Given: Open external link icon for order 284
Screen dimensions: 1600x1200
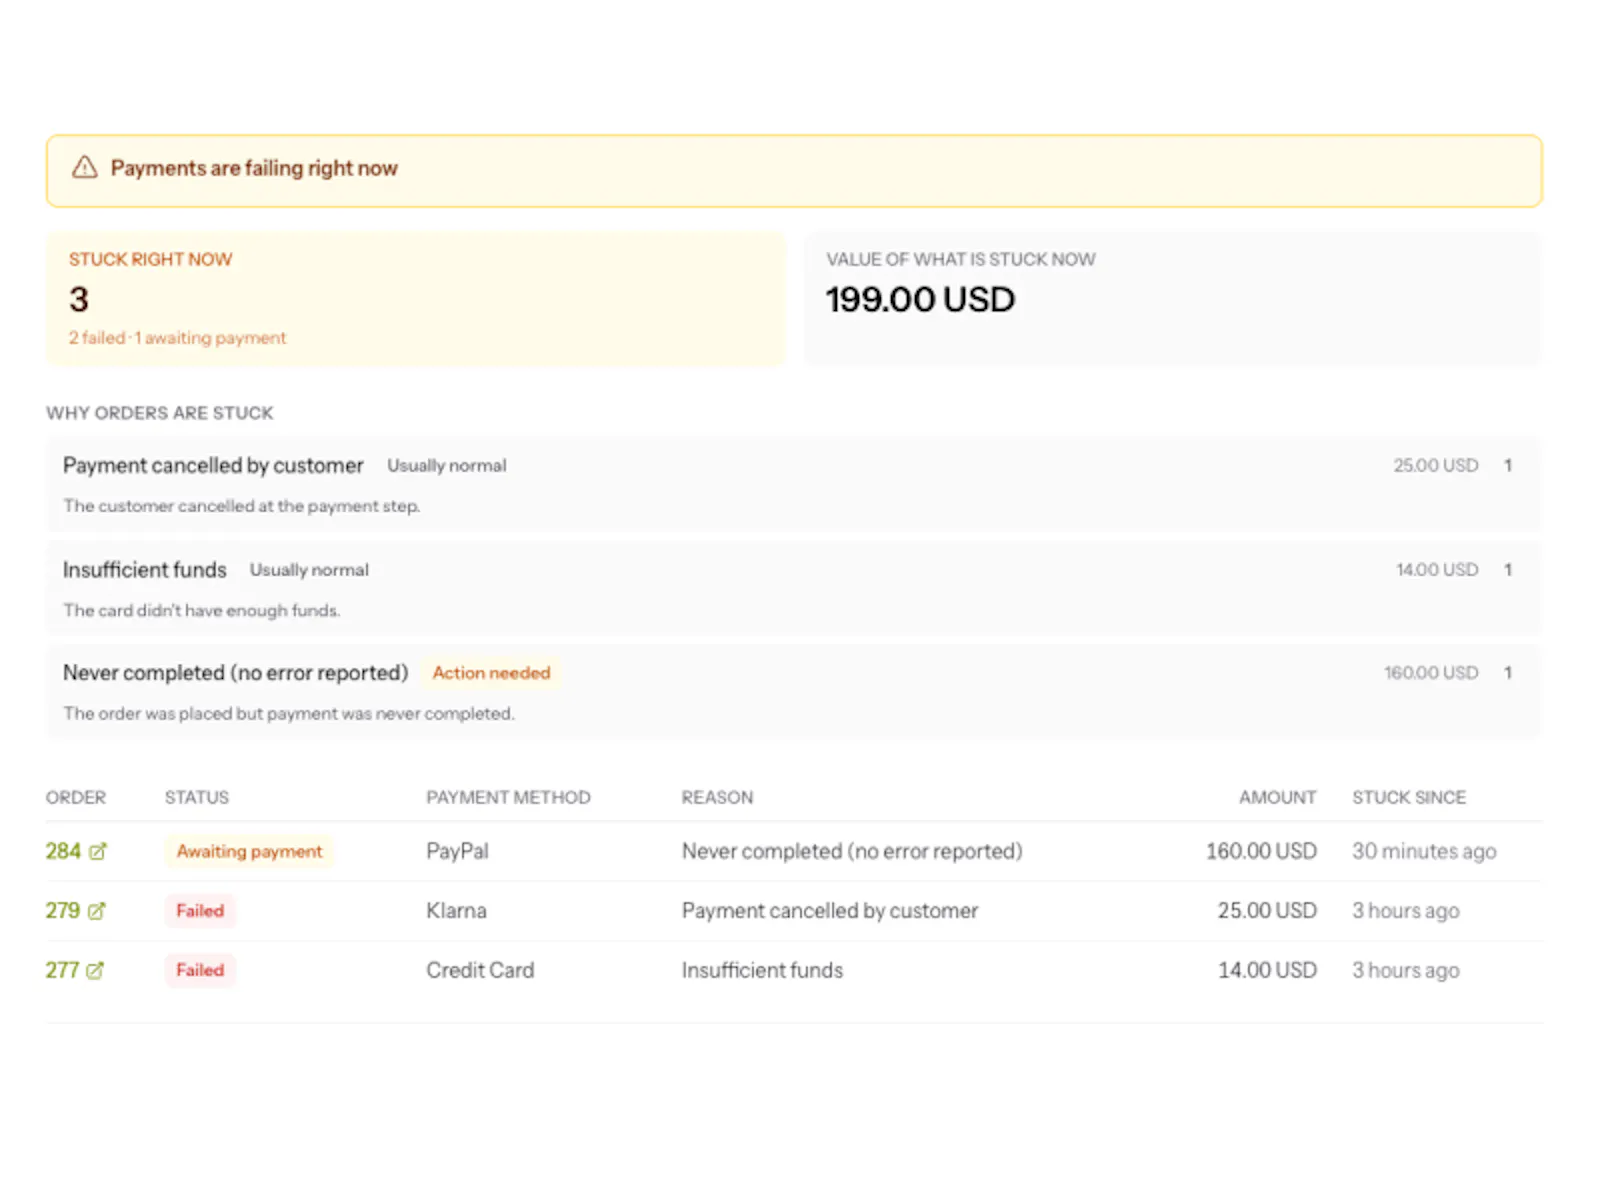Looking at the screenshot, I should [x=97, y=852].
